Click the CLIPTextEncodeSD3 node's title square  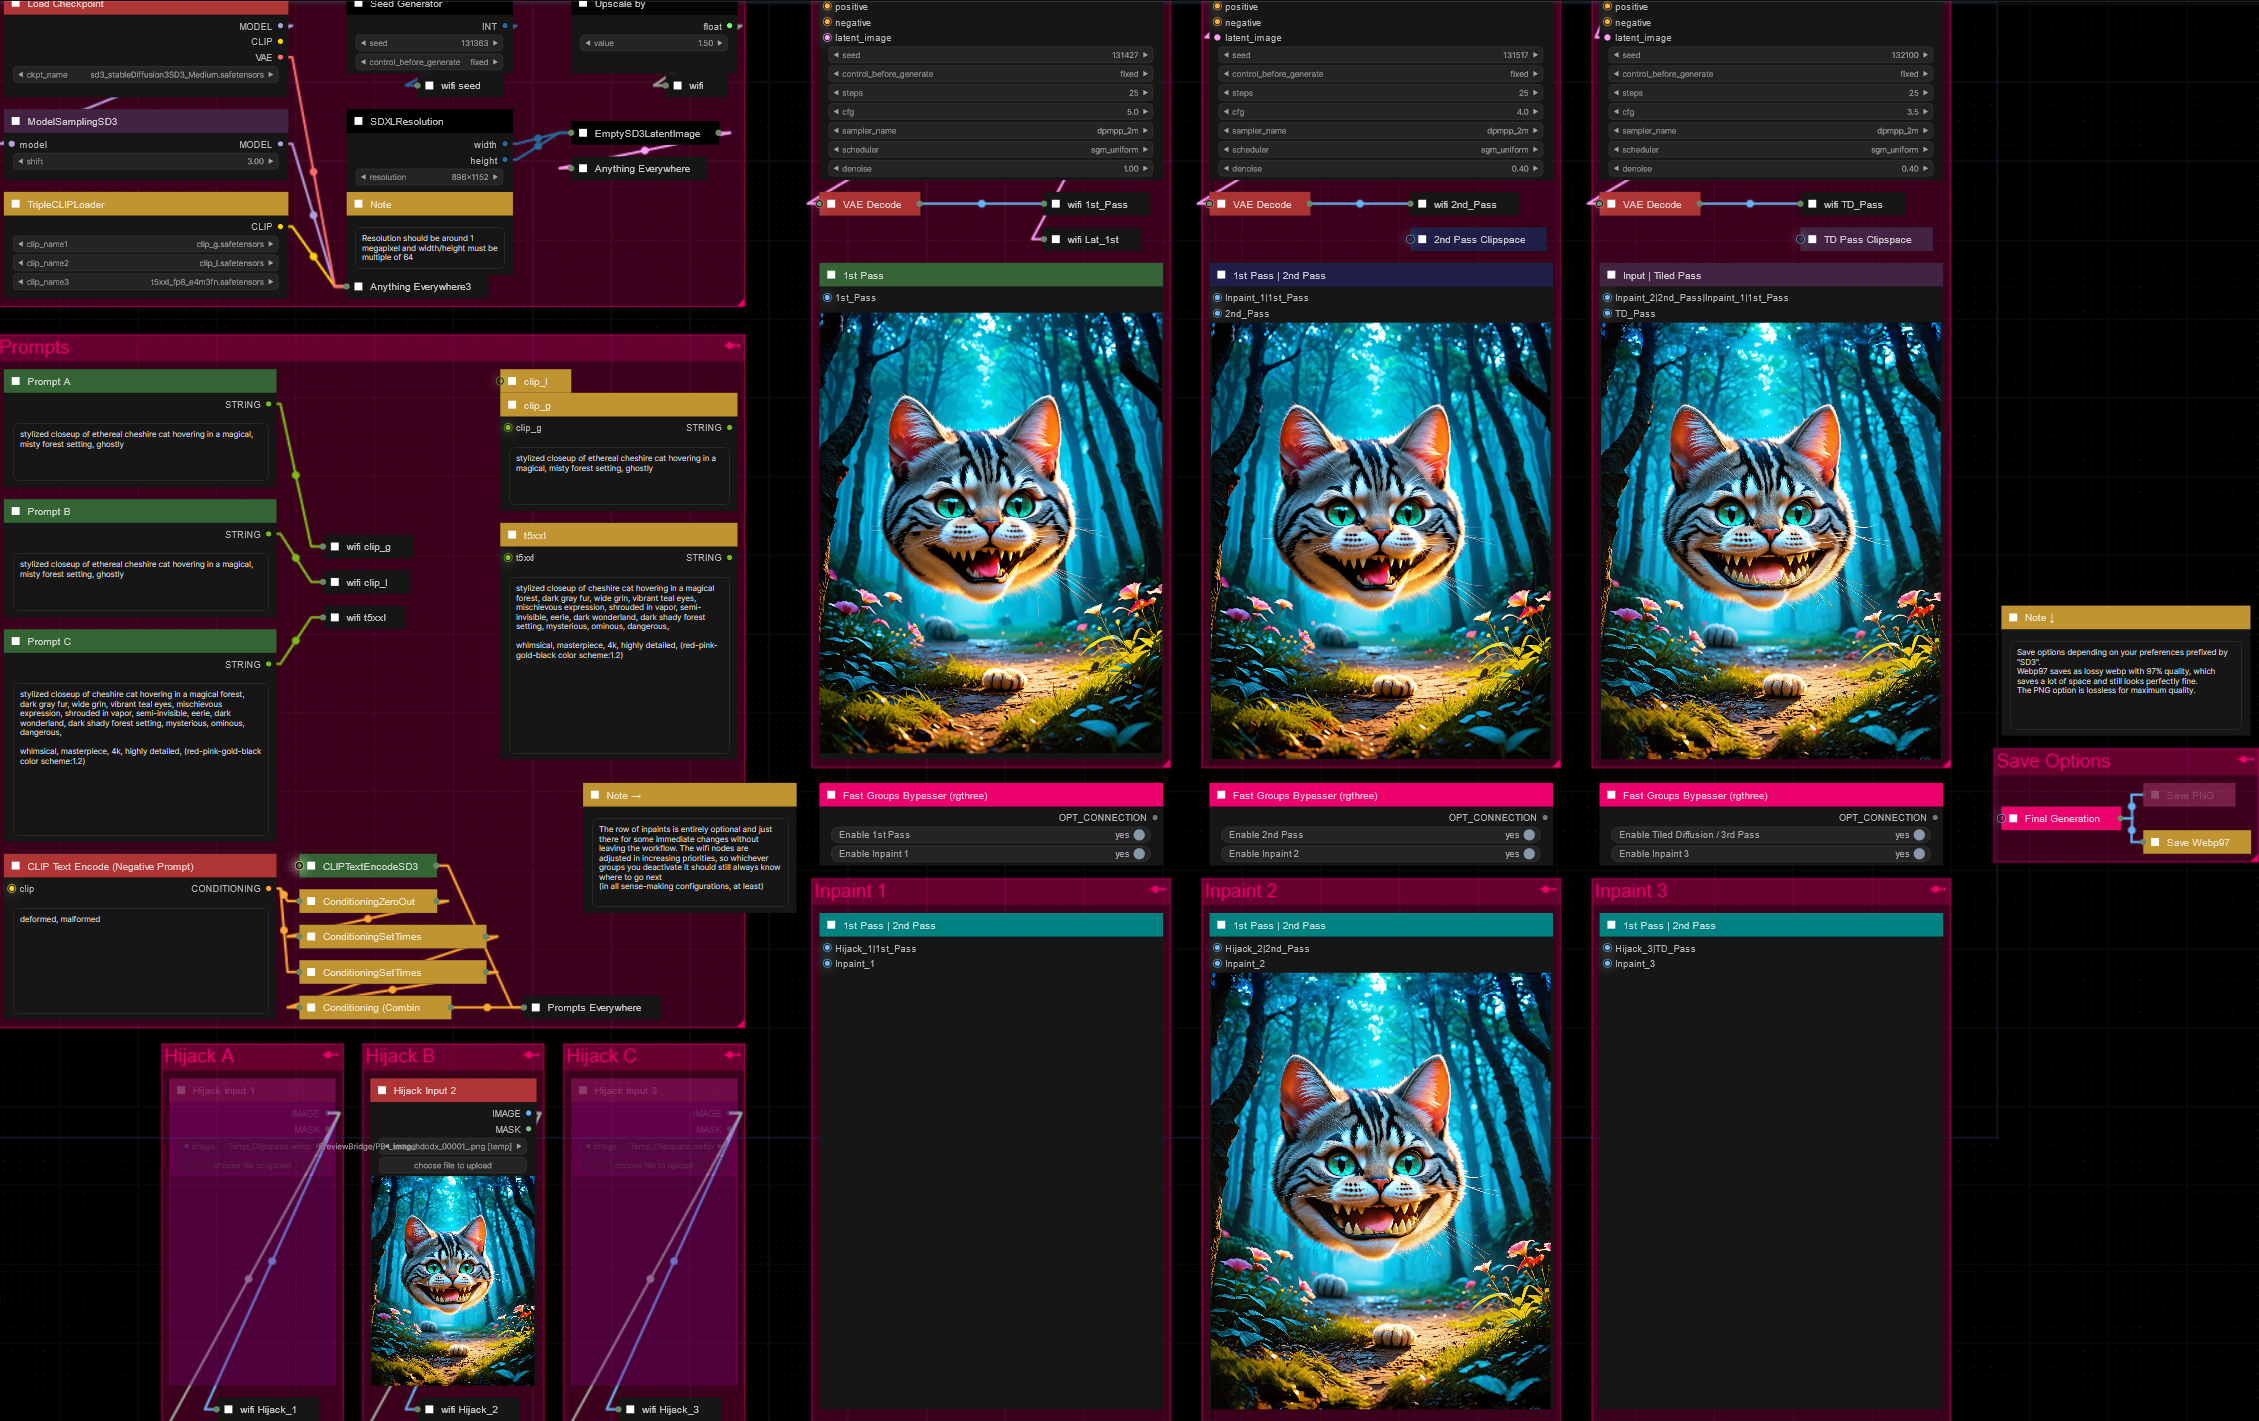311,866
